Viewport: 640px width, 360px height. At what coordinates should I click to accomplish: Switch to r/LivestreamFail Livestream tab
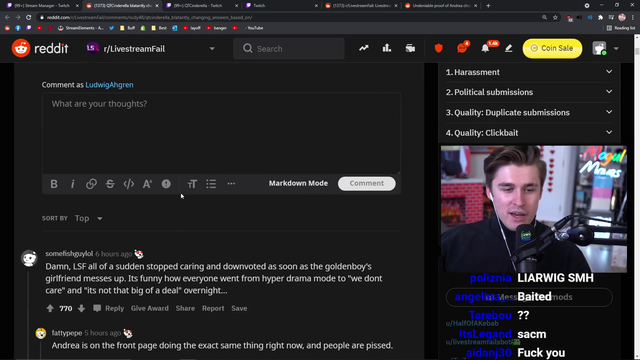coord(361,6)
